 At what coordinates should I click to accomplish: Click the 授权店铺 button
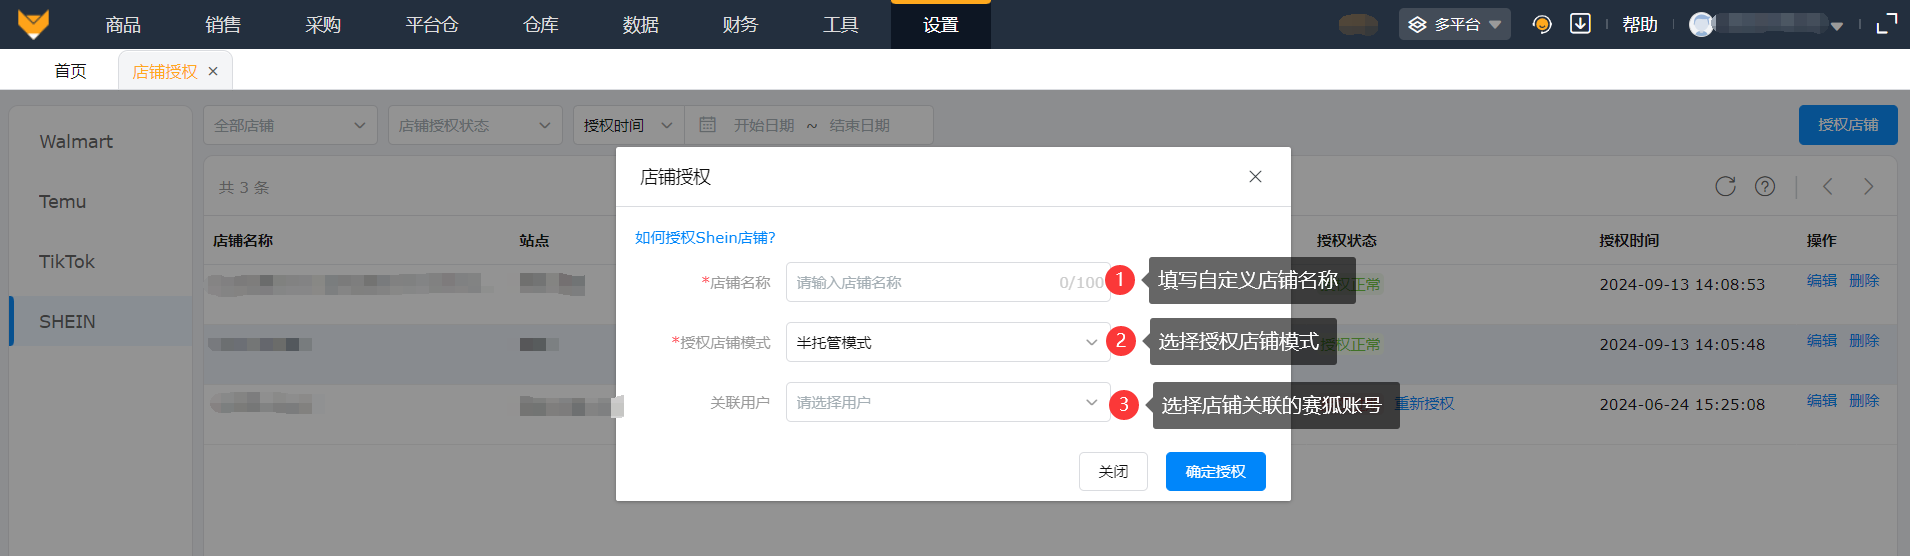coord(1848,125)
